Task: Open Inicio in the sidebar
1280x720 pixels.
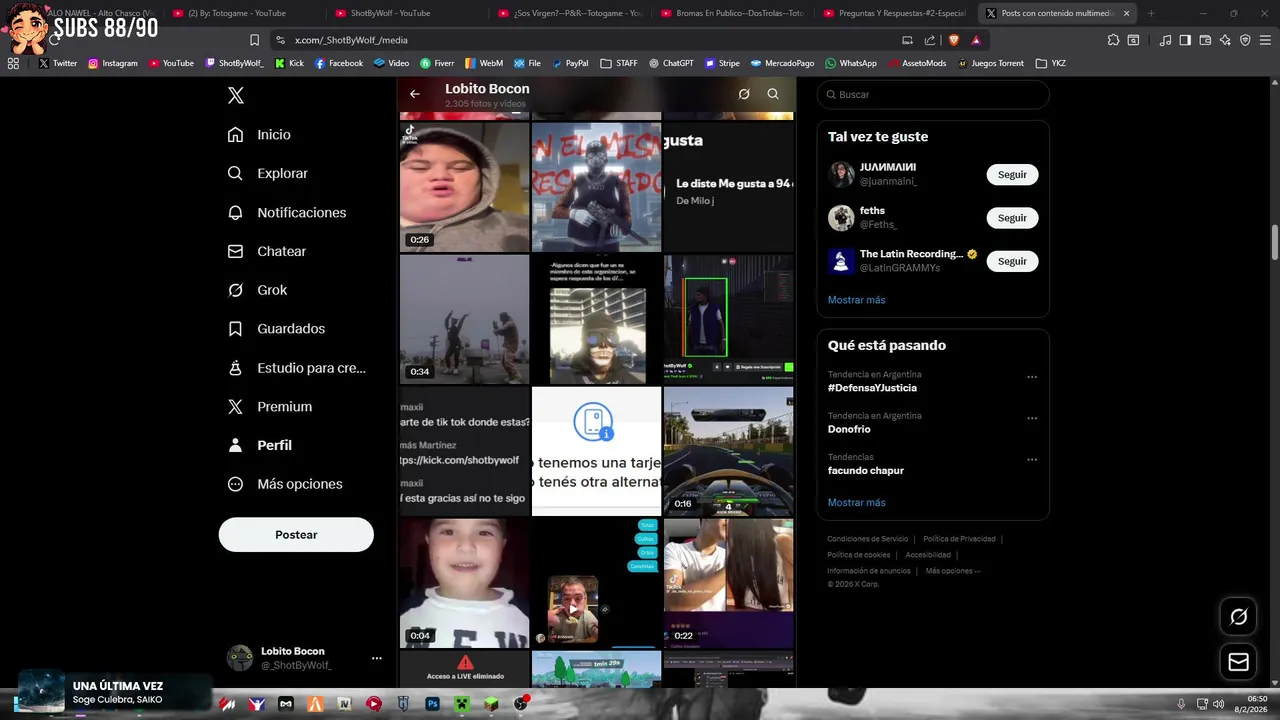Action: coord(259,134)
